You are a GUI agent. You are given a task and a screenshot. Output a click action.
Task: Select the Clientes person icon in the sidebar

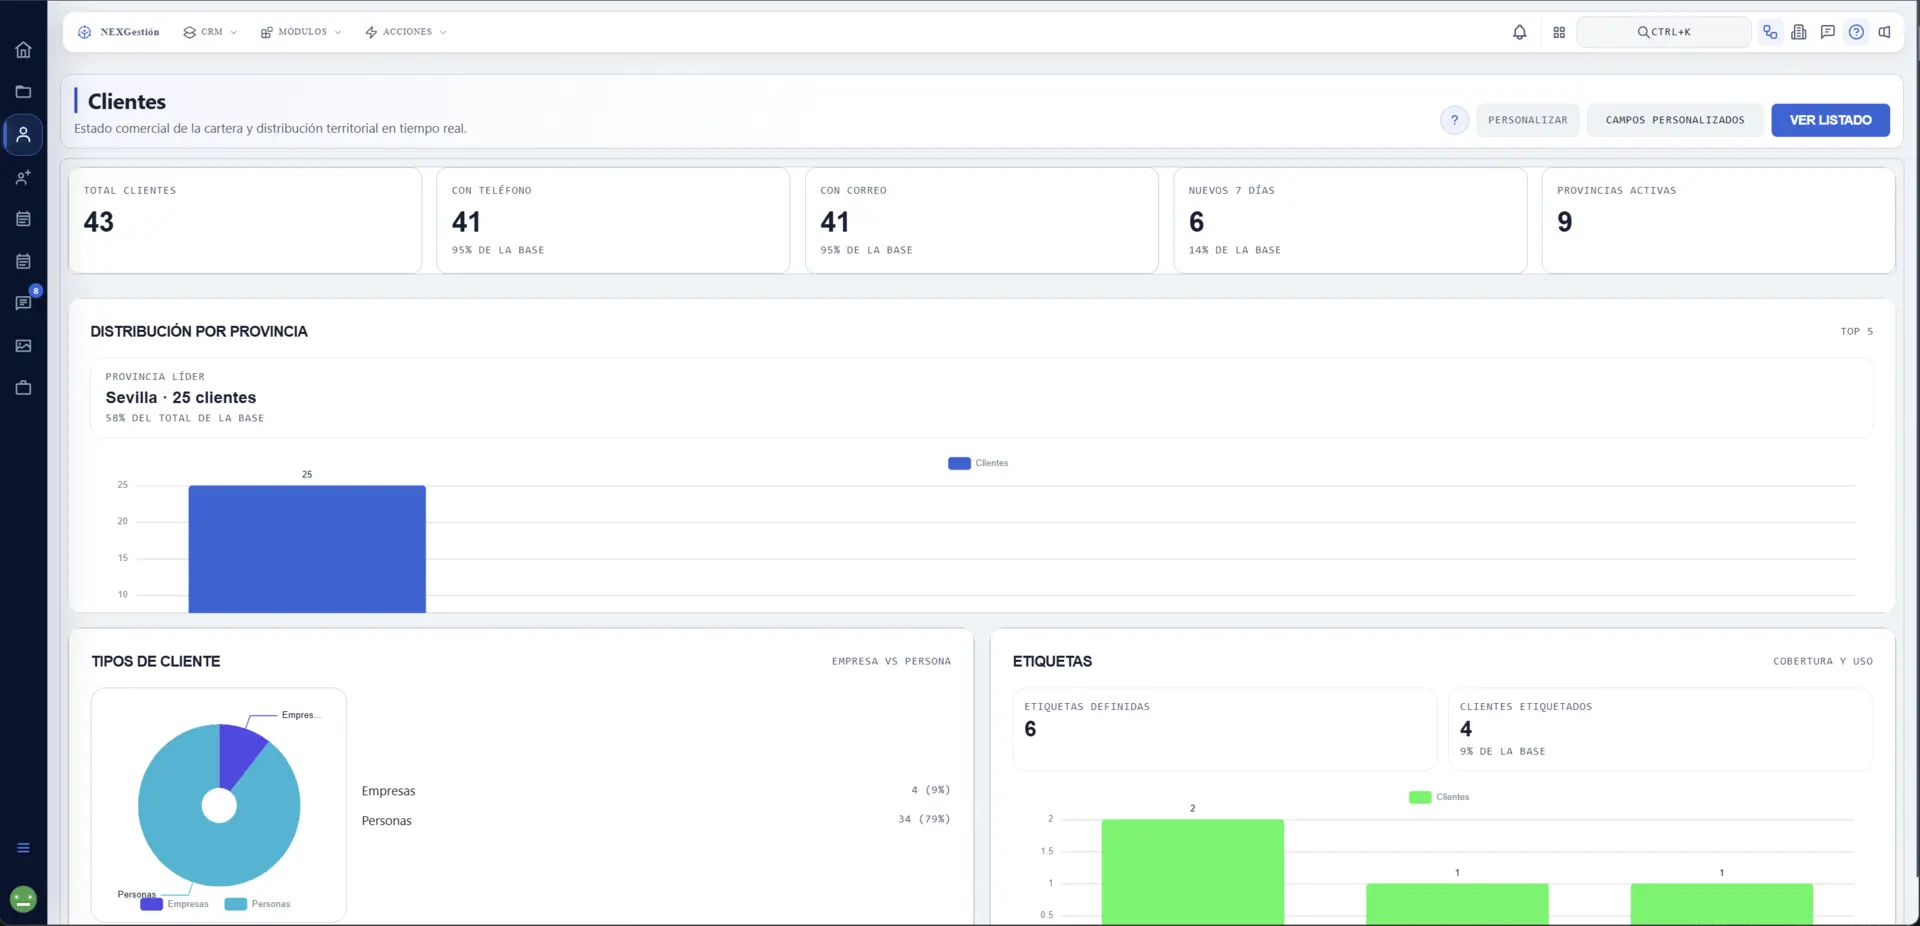(x=23, y=134)
